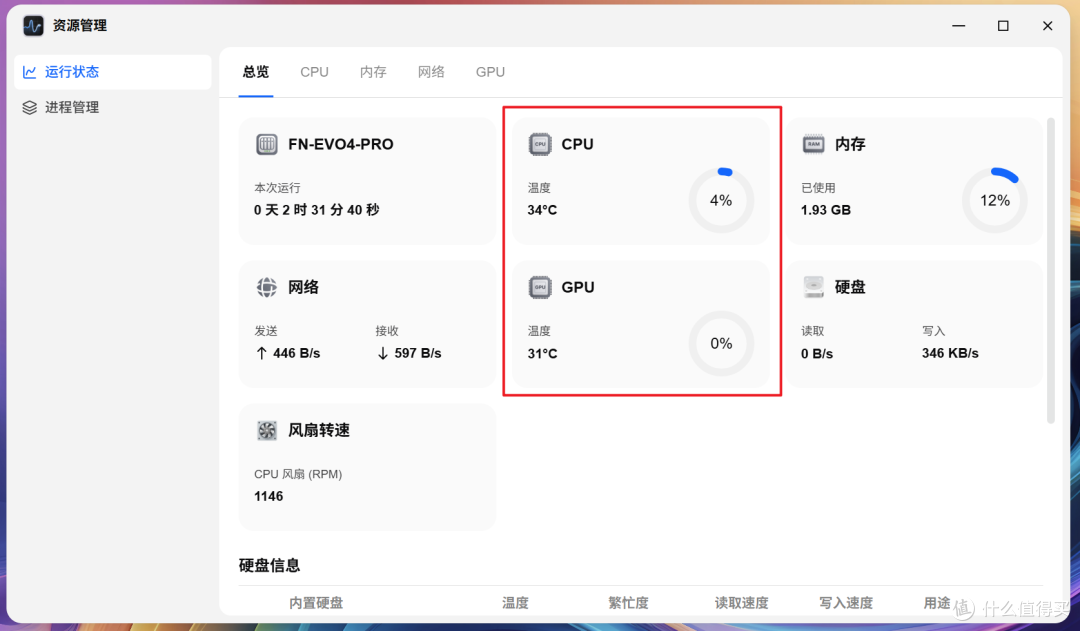Click the GPU temperature 31°C
Viewport: 1080px width, 631px height.
point(542,353)
